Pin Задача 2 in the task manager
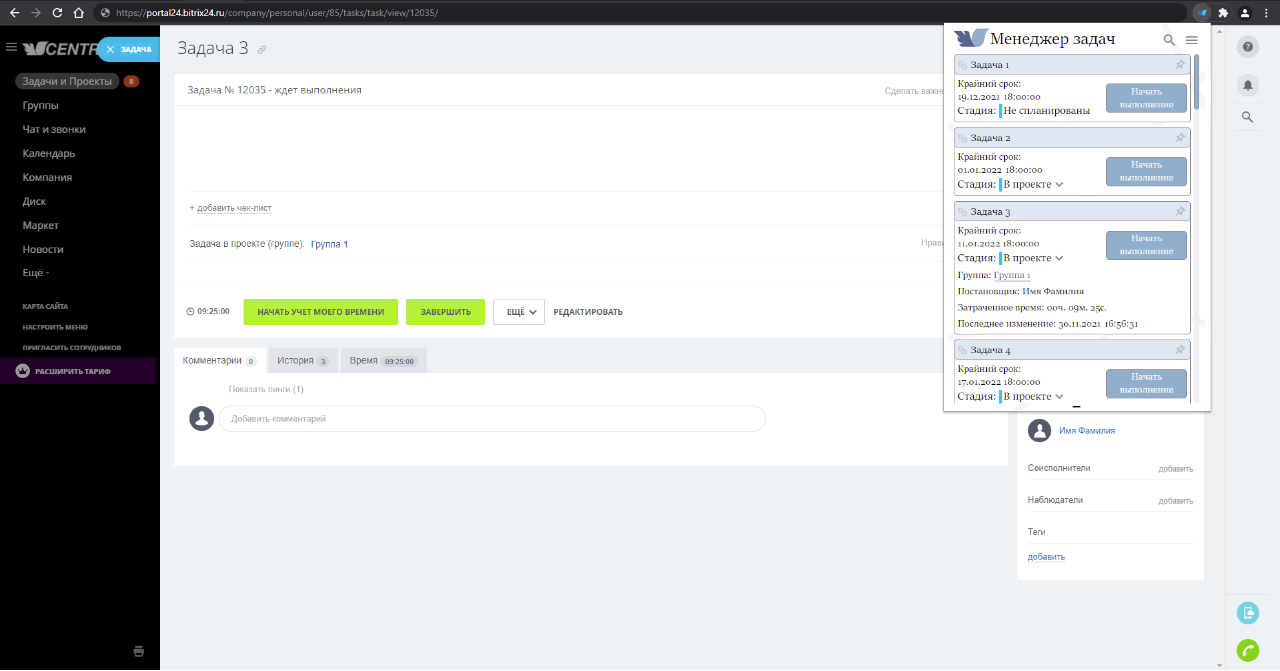 [1180, 138]
